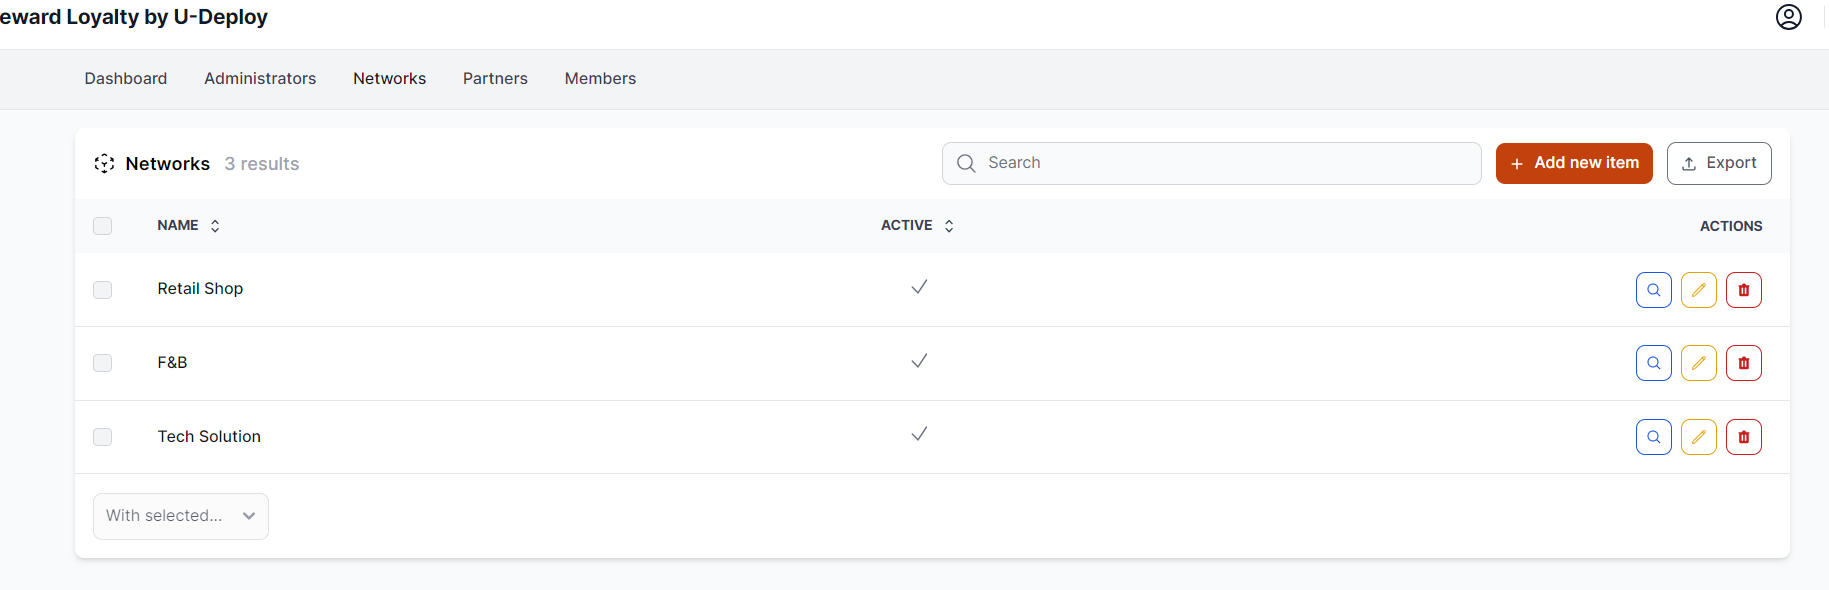Click the Add new item button
Image resolution: width=1829 pixels, height=590 pixels.
(x=1573, y=163)
